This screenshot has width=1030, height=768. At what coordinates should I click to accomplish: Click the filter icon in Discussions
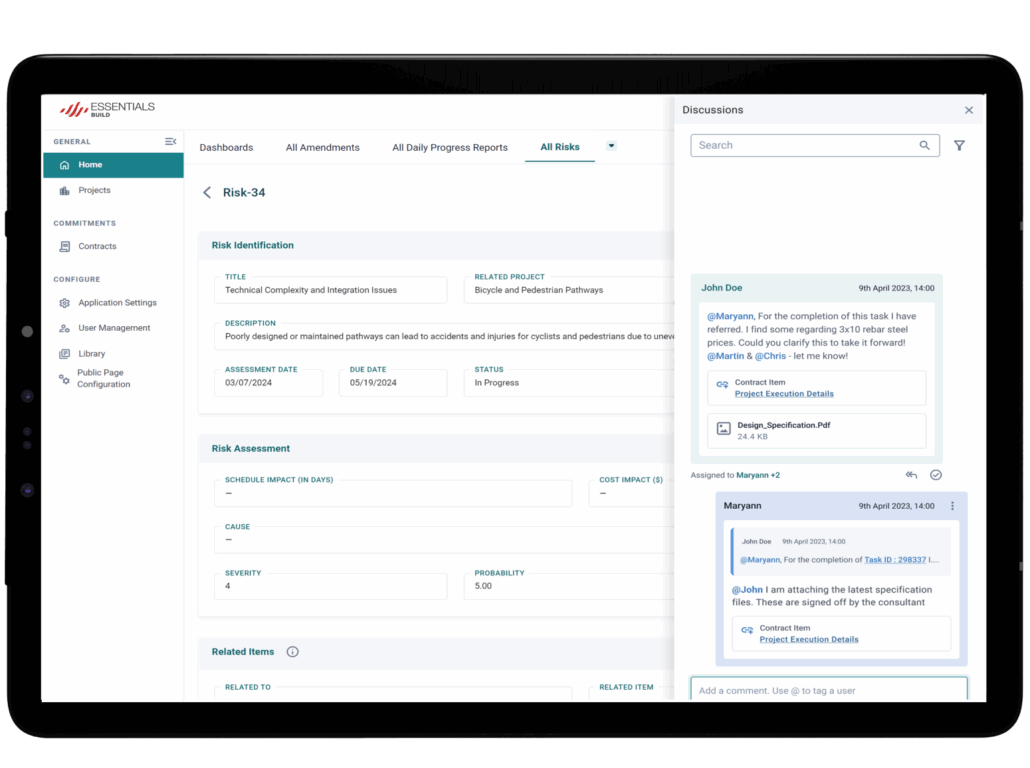pyautogui.click(x=959, y=146)
